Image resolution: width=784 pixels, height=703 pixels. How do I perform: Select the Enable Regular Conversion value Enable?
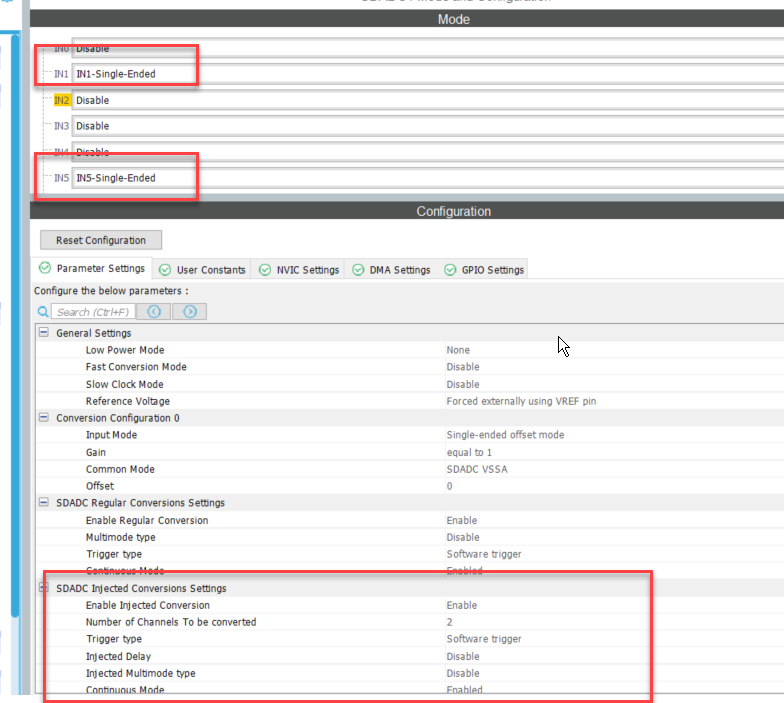click(462, 520)
